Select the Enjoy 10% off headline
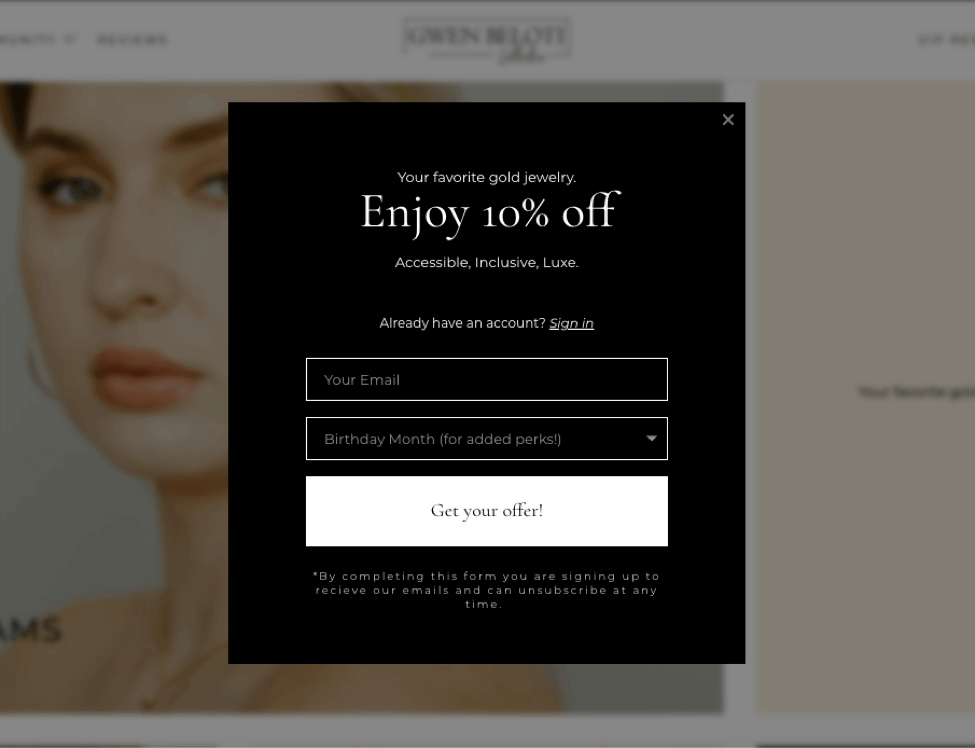This screenshot has height=748, width=975. click(491, 213)
